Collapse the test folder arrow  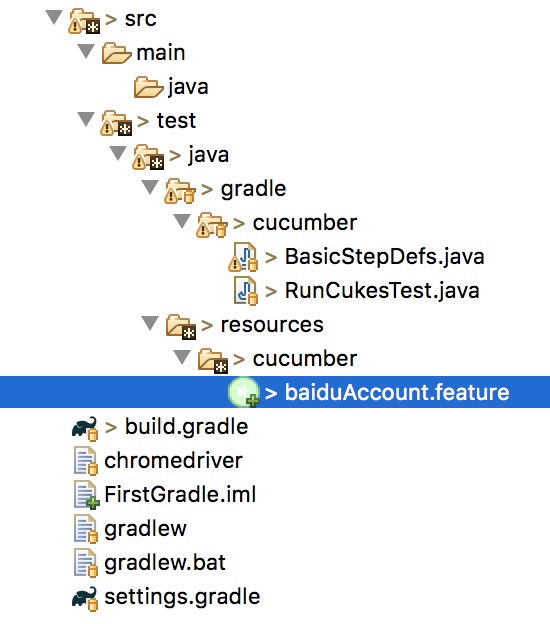(x=86, y=119)
